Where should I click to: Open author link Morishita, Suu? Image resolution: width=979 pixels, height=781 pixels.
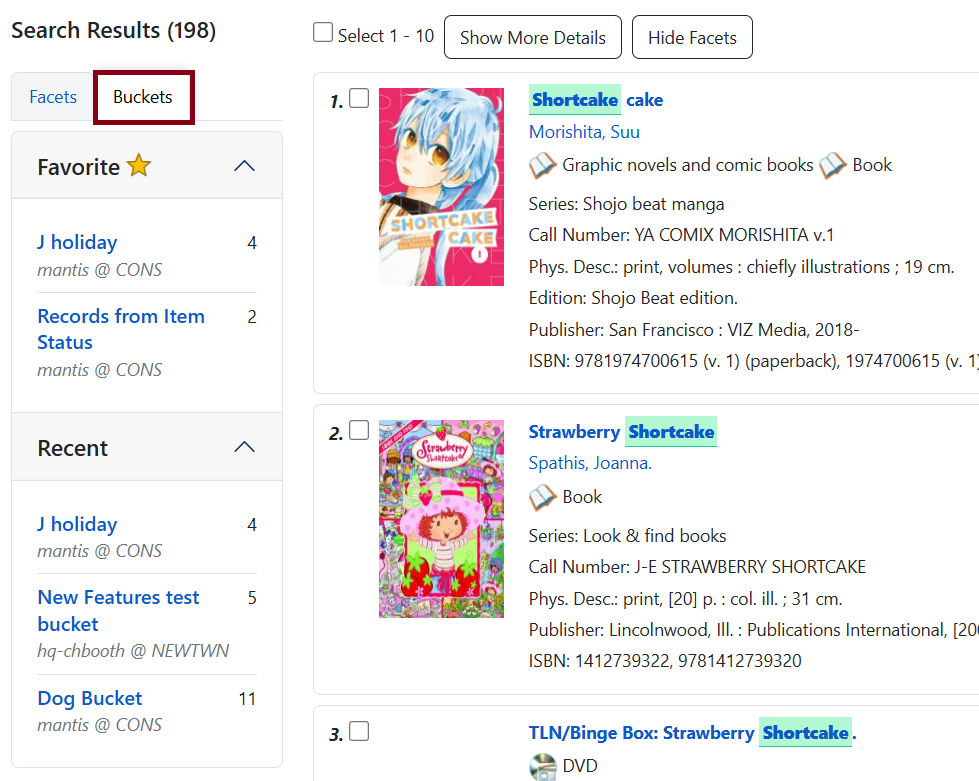584,132
